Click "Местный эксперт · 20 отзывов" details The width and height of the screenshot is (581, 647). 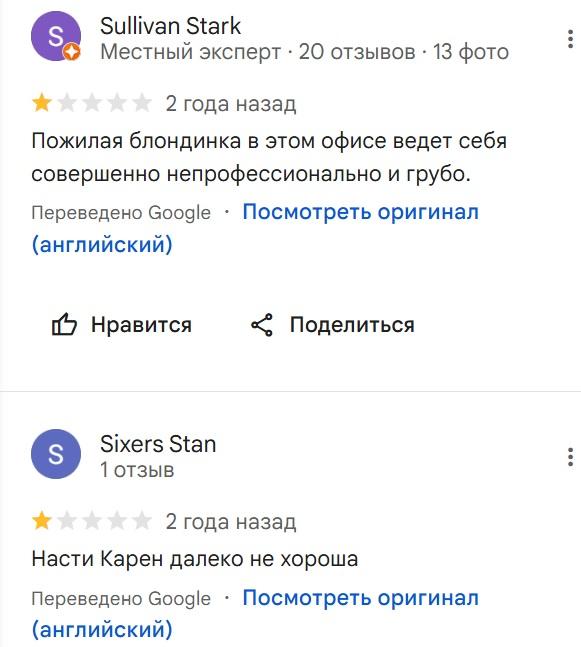[258, 52]
